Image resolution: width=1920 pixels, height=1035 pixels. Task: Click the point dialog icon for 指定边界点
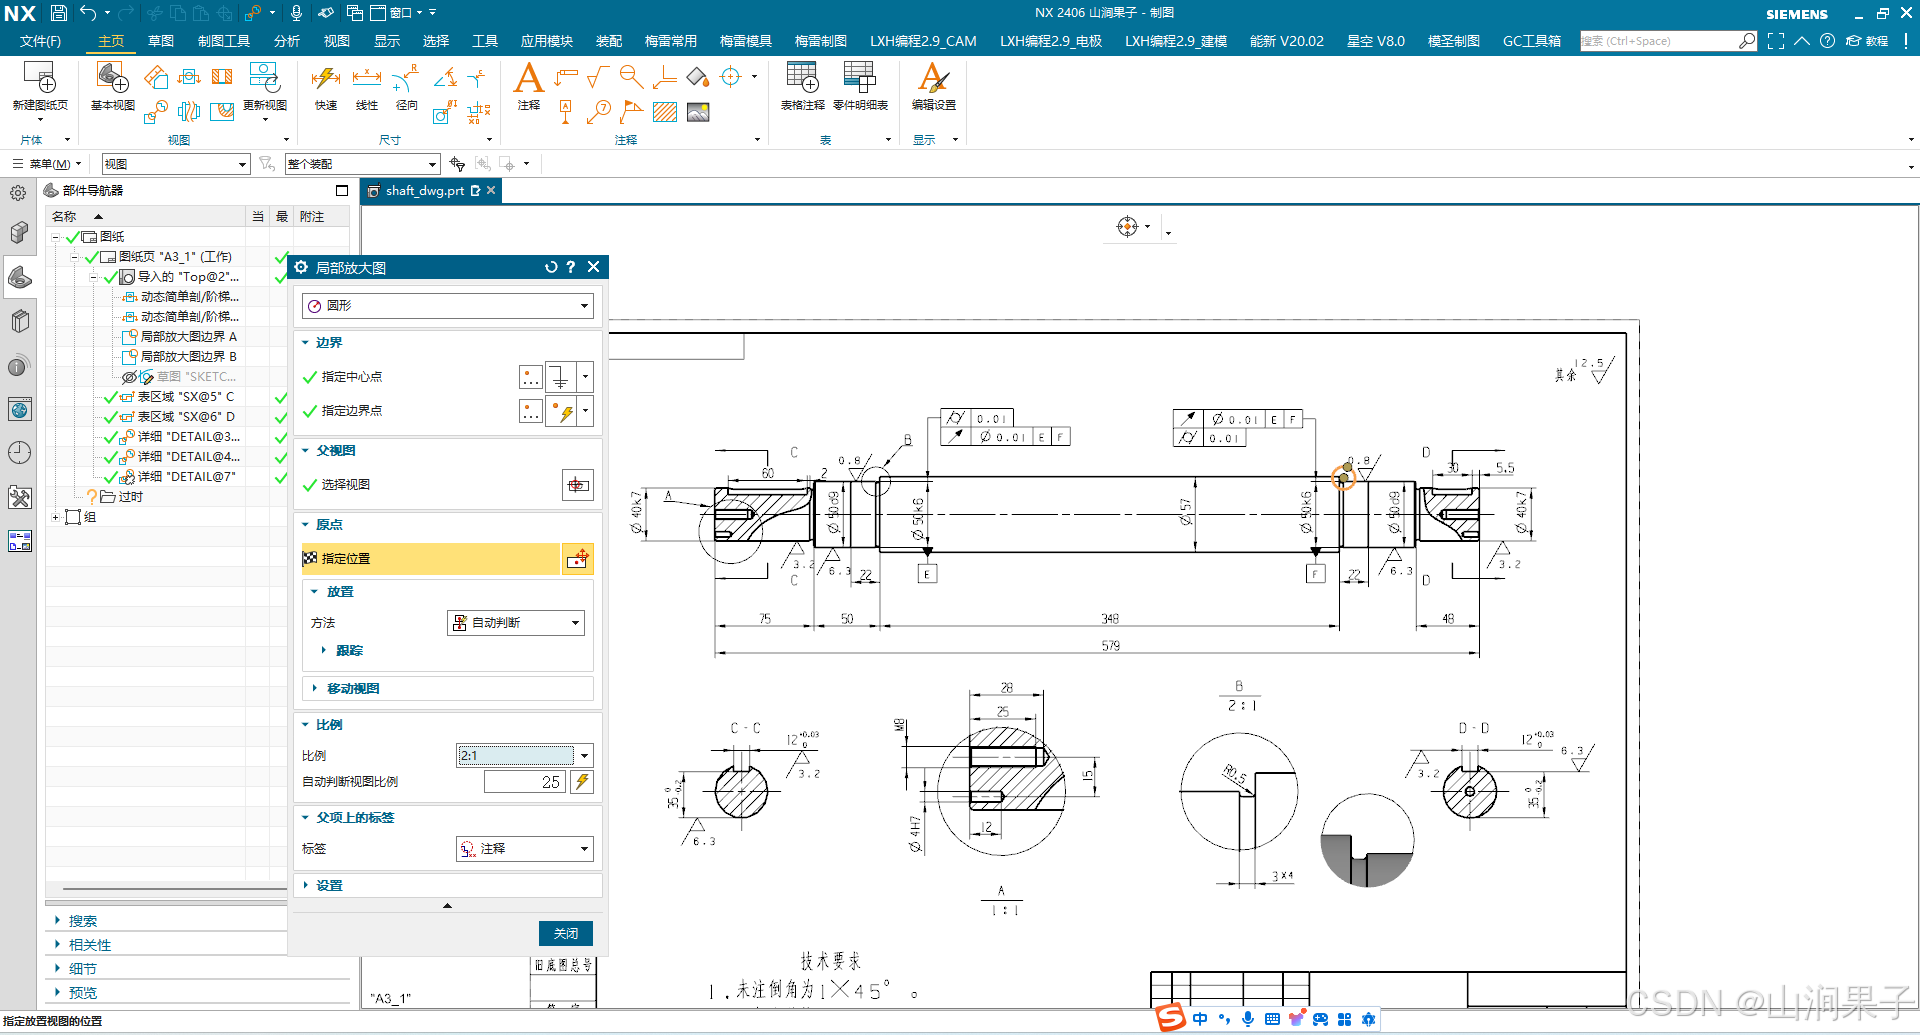tap(531, 411)
